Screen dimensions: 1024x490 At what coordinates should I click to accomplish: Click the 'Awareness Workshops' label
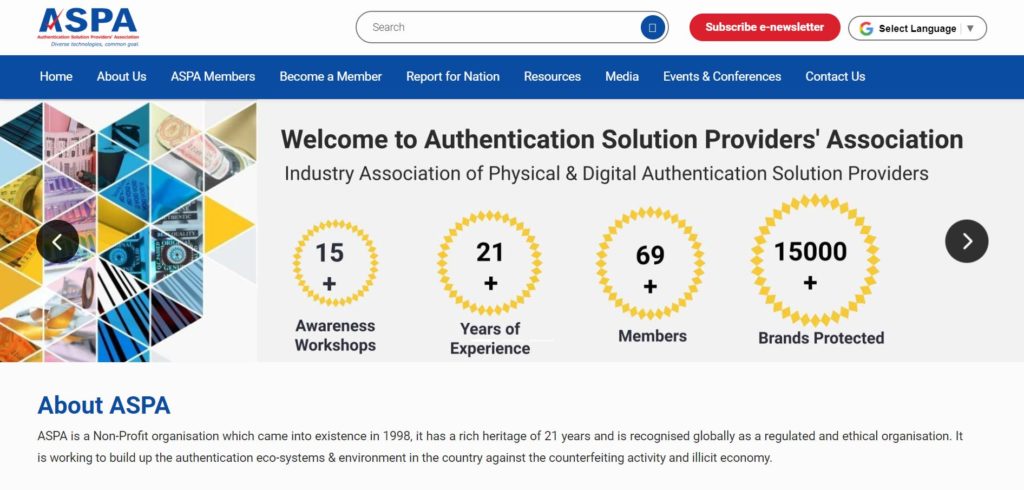tap(335, 335)
